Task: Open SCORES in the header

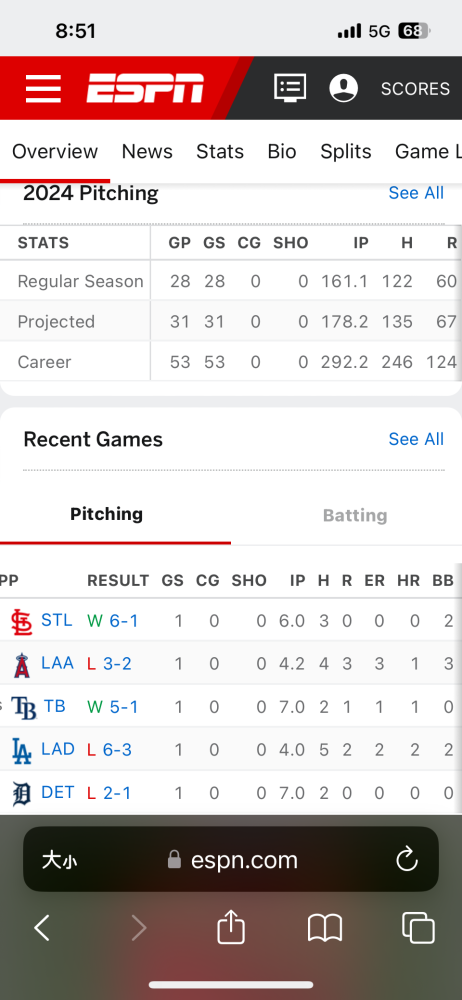Action: [x=415, y=89]
